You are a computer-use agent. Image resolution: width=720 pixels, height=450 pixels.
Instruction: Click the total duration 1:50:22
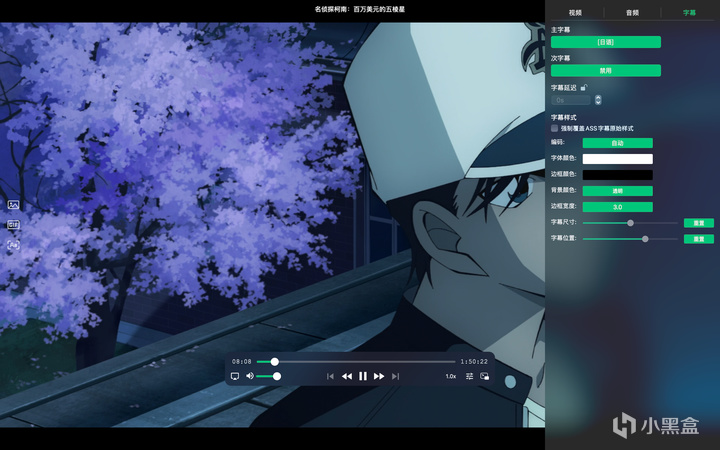[474, 362]
